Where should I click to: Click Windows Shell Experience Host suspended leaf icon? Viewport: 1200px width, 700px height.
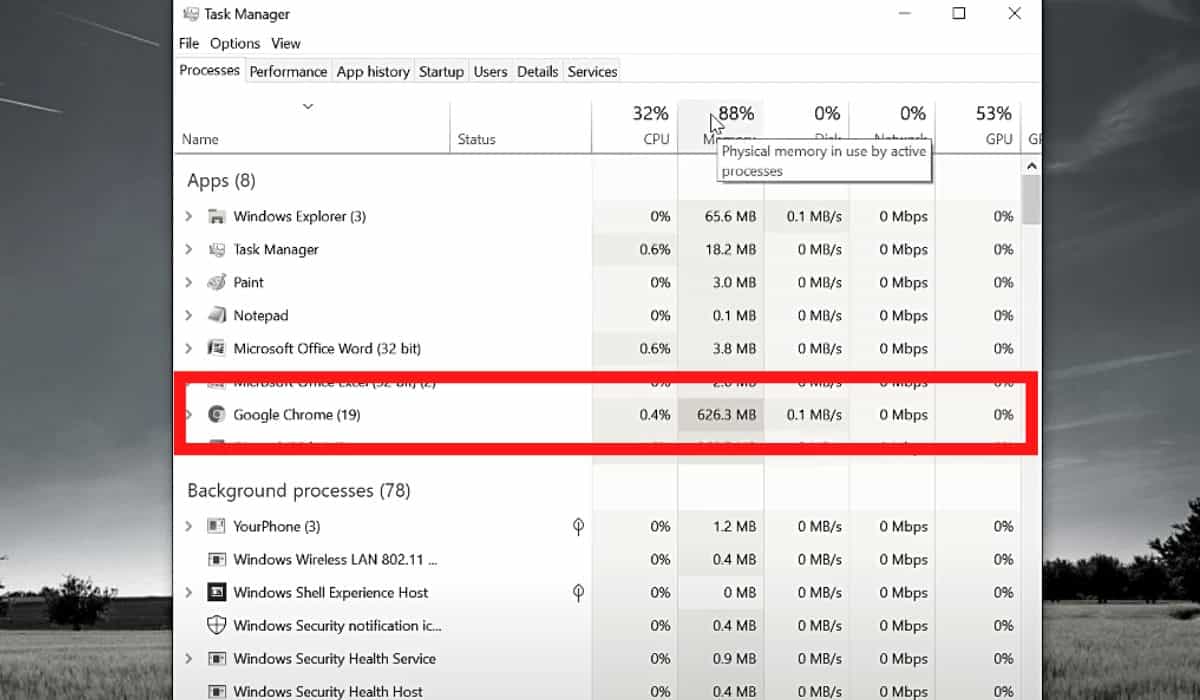coord(578,592)
